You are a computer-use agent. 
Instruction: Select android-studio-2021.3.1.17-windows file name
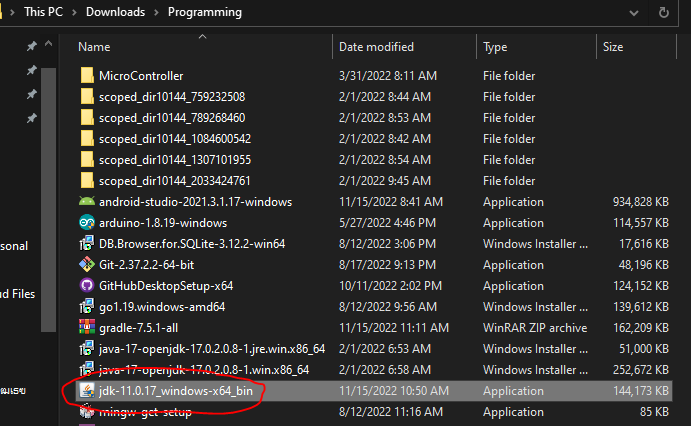pos(195,202)
